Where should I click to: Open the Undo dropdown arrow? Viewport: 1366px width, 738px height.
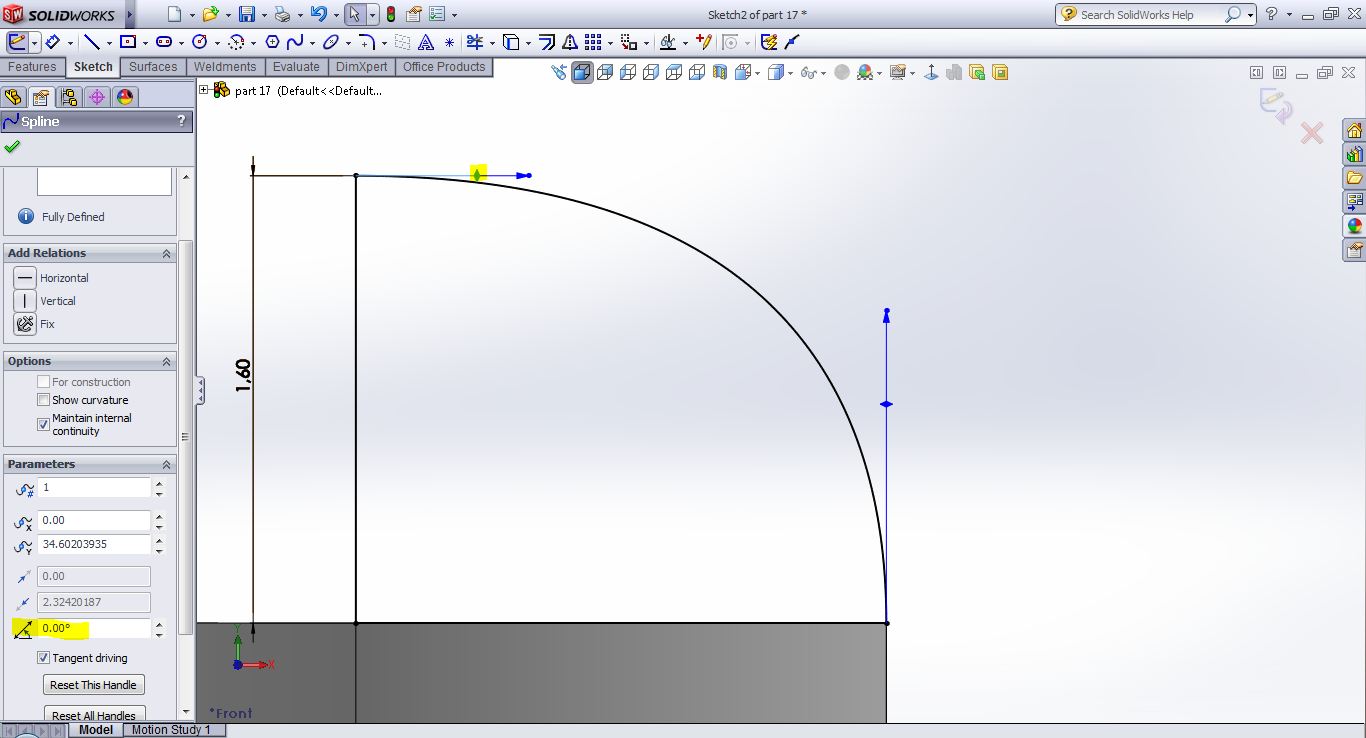coord(335,15)
